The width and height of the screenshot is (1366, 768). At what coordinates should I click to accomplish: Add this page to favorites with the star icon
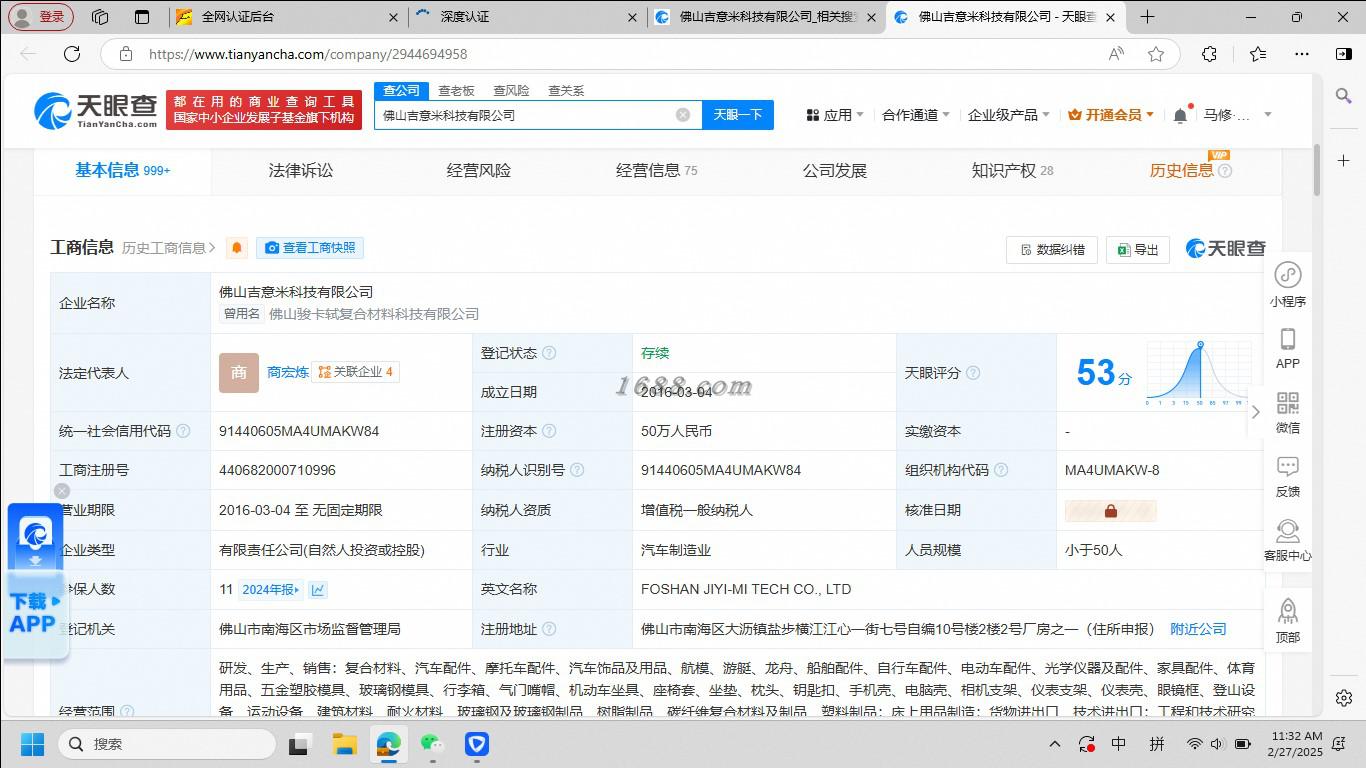point(1156,54)
